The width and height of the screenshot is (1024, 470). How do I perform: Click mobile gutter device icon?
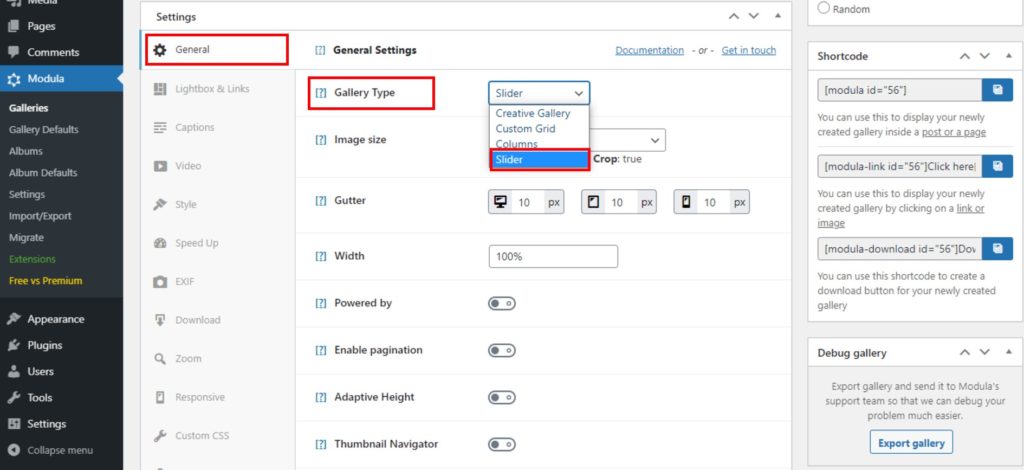(x=686, y=202)
